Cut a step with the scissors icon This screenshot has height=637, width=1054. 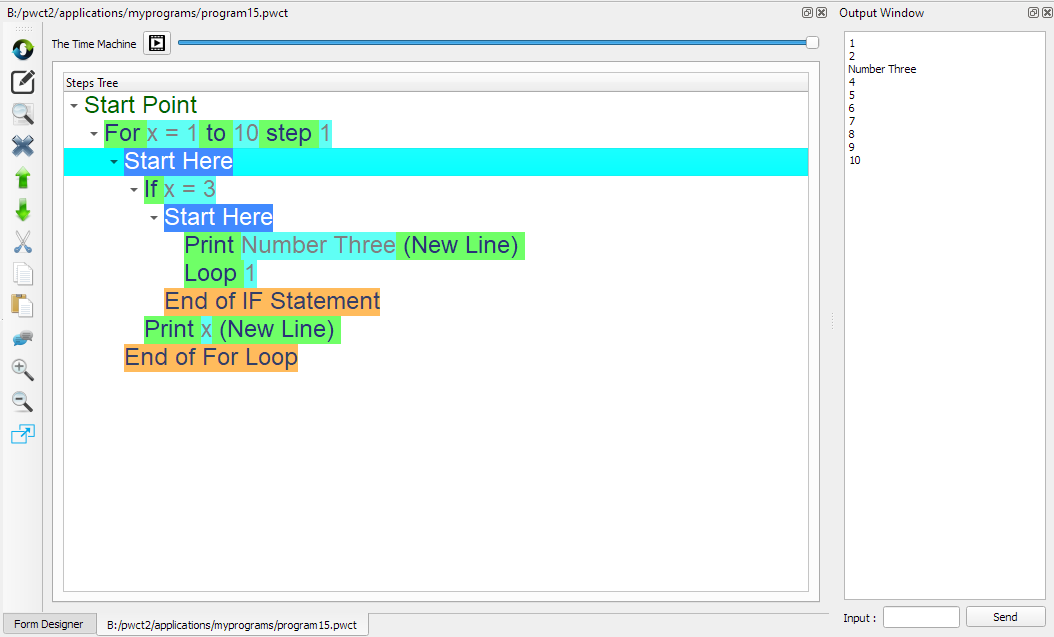(x=22, y=241)
